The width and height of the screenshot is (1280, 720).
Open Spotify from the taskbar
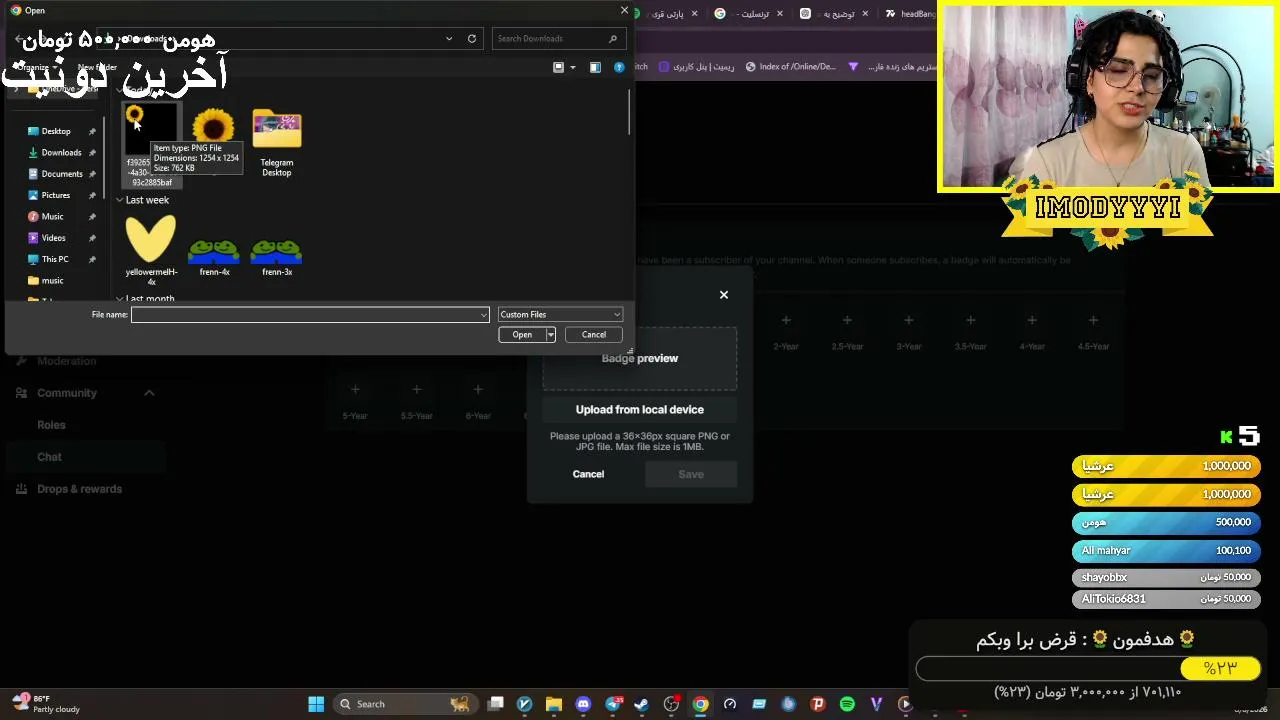[x=847, y=704]
